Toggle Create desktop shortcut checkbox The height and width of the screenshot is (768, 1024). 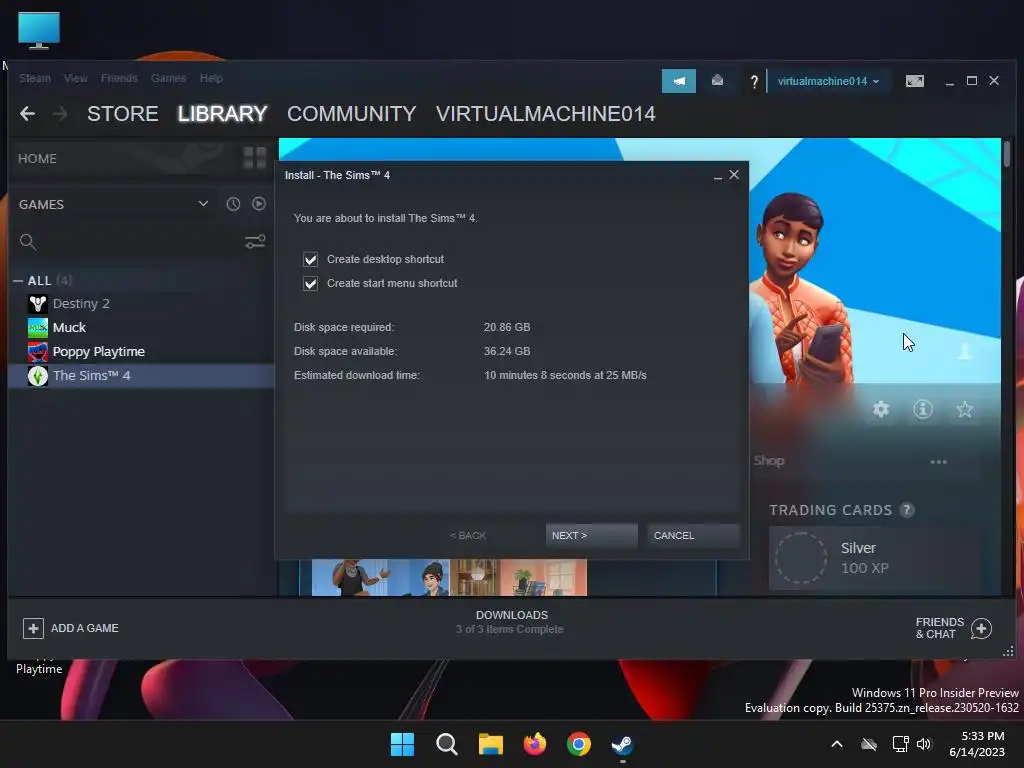(310, 259)
